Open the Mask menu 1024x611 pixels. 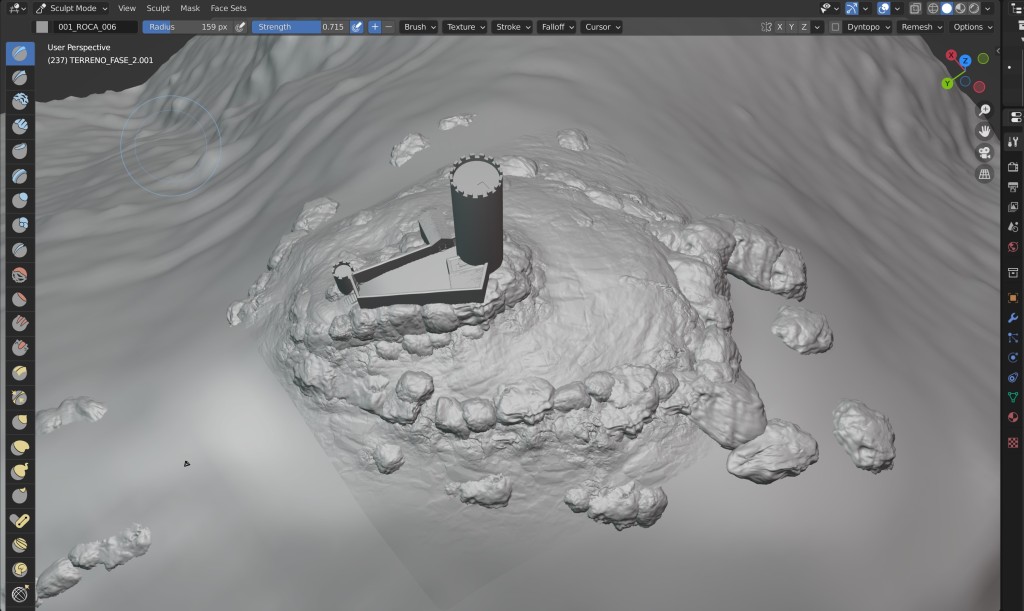(x=190, y=8)
